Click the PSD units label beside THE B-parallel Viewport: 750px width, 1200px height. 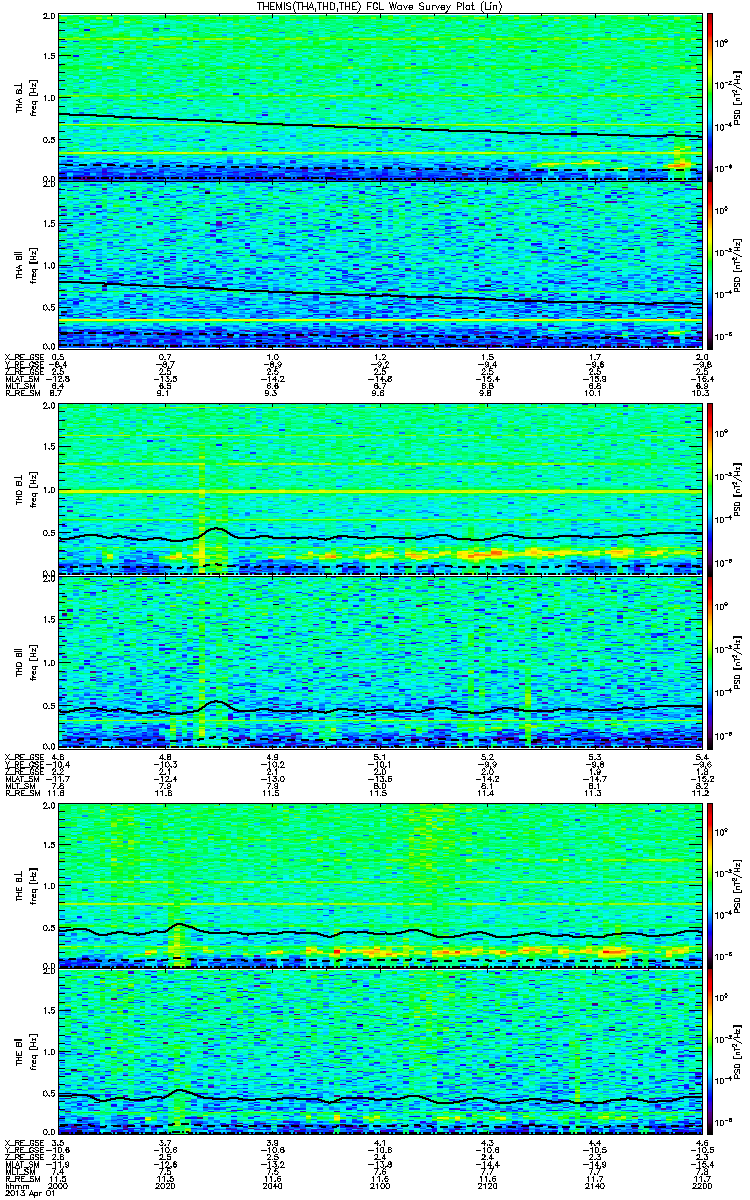(x=737, y=1051)
